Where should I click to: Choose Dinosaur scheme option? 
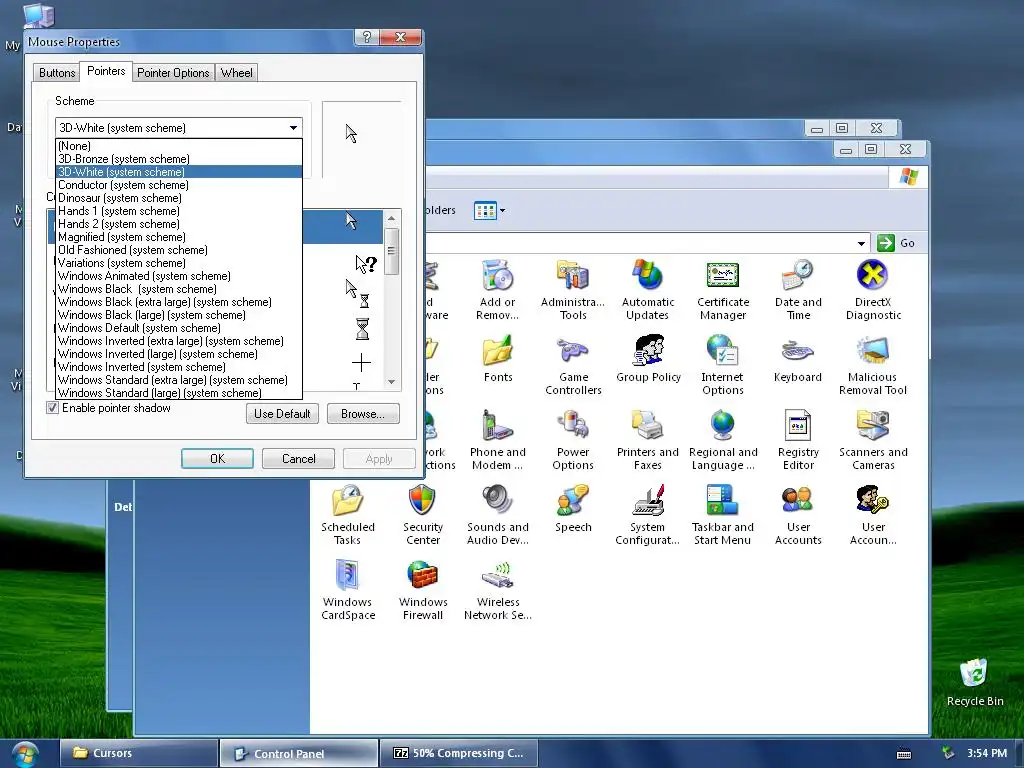(178, 198)
